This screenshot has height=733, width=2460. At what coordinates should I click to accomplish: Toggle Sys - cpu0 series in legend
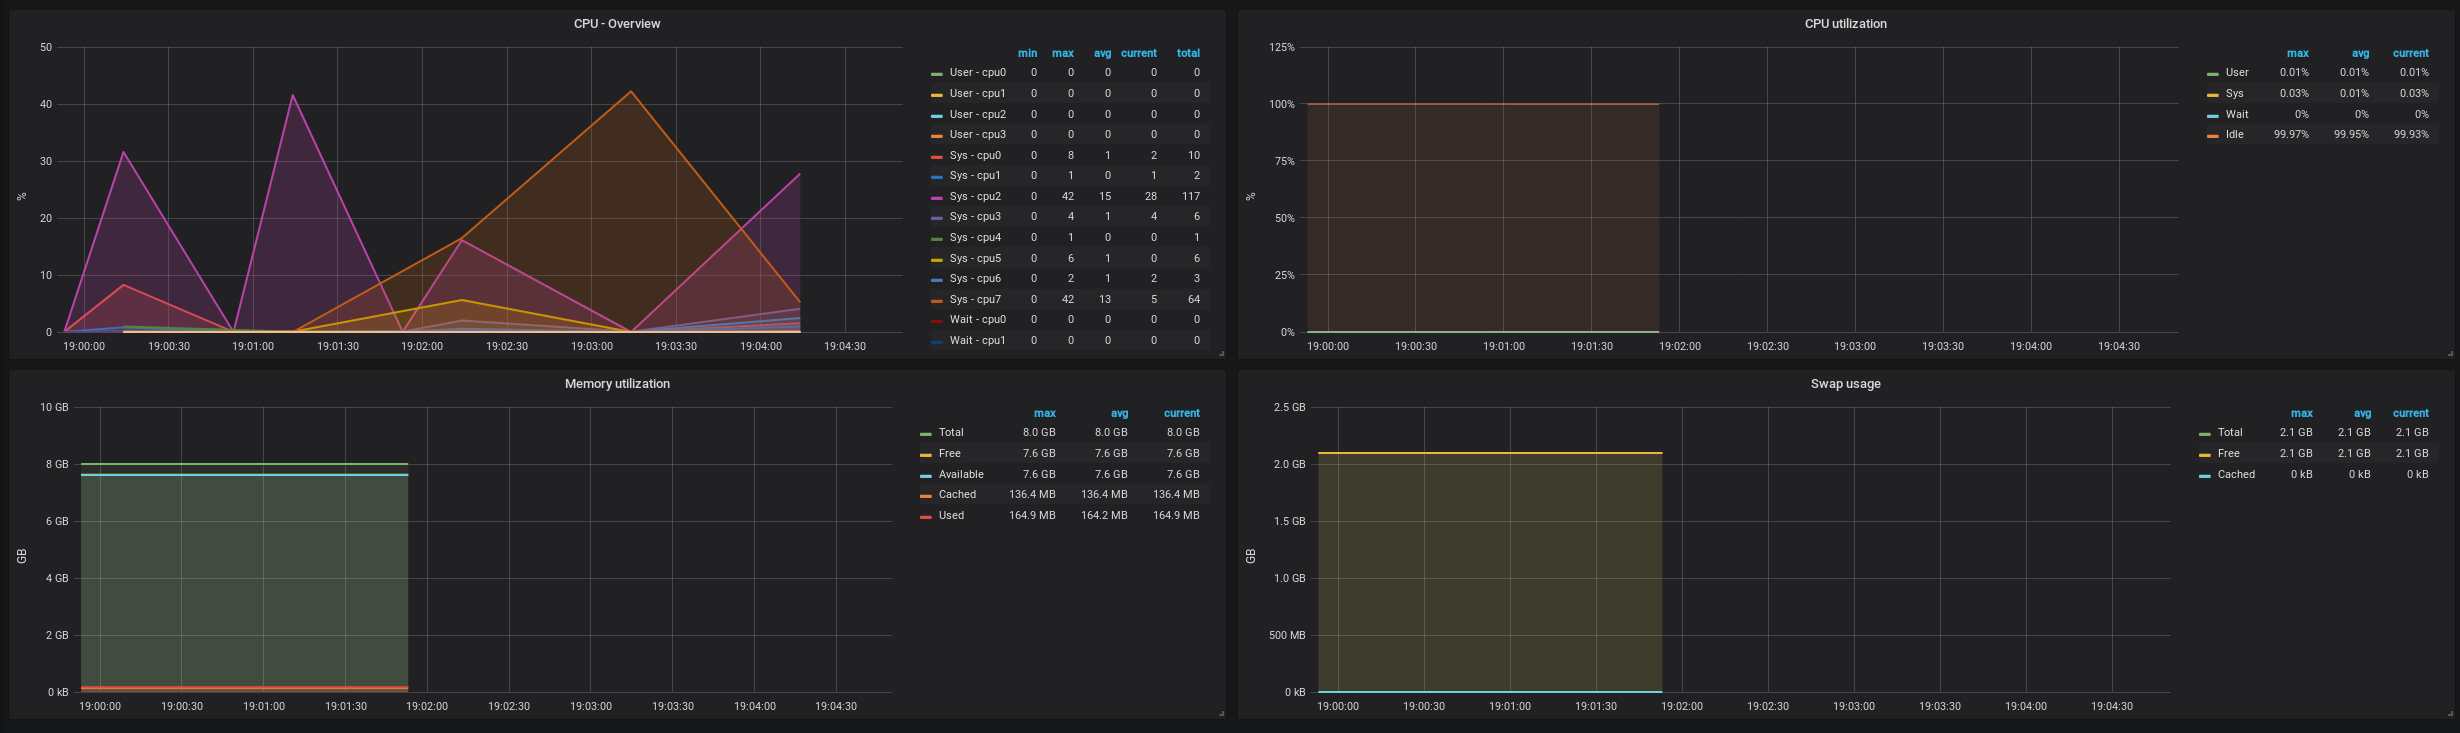975,156
